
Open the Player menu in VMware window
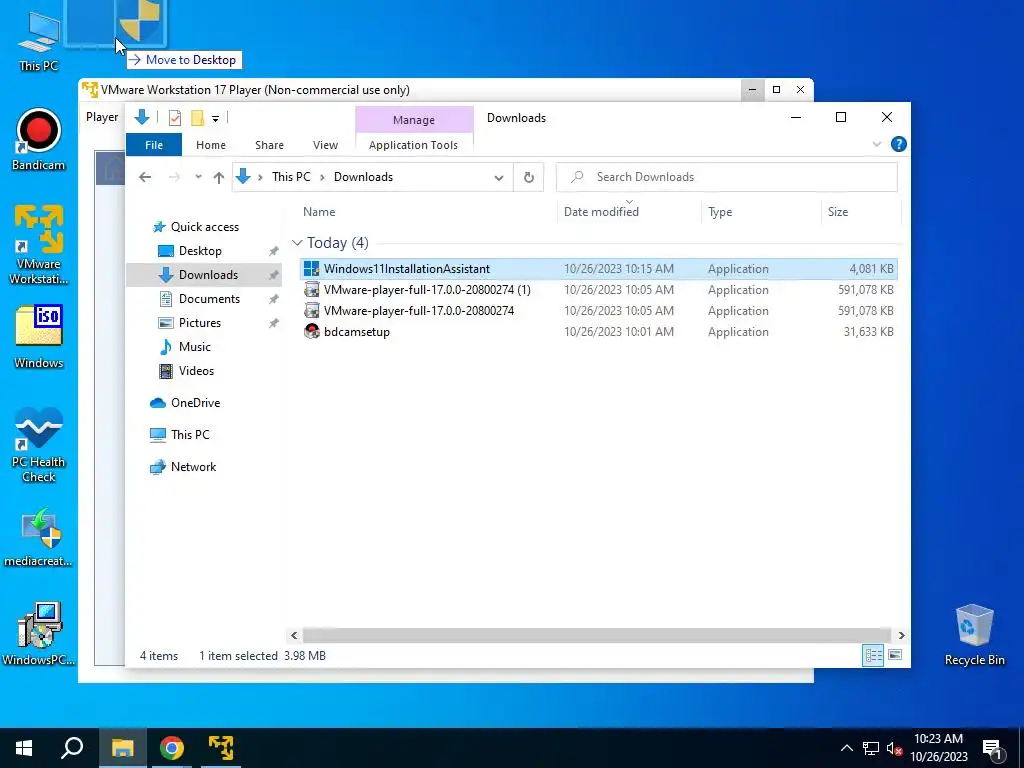(103, 117)
